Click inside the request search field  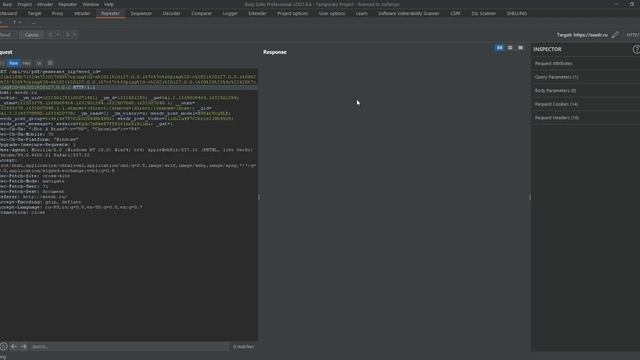click(129, 347)
